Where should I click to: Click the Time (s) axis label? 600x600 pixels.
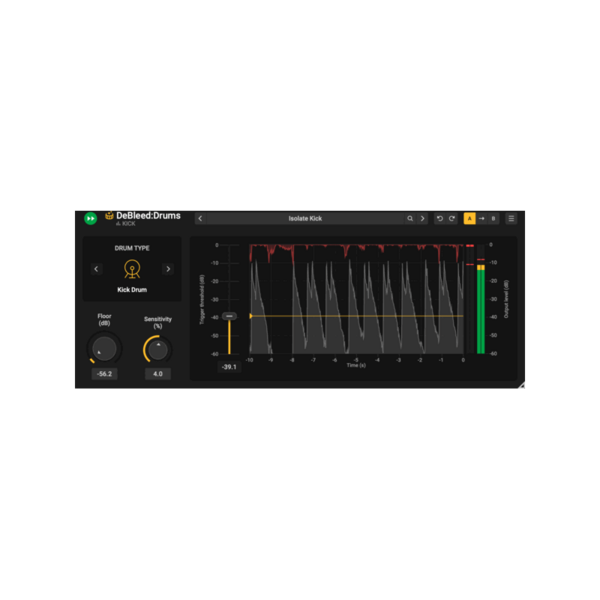[x=356, y=365]
